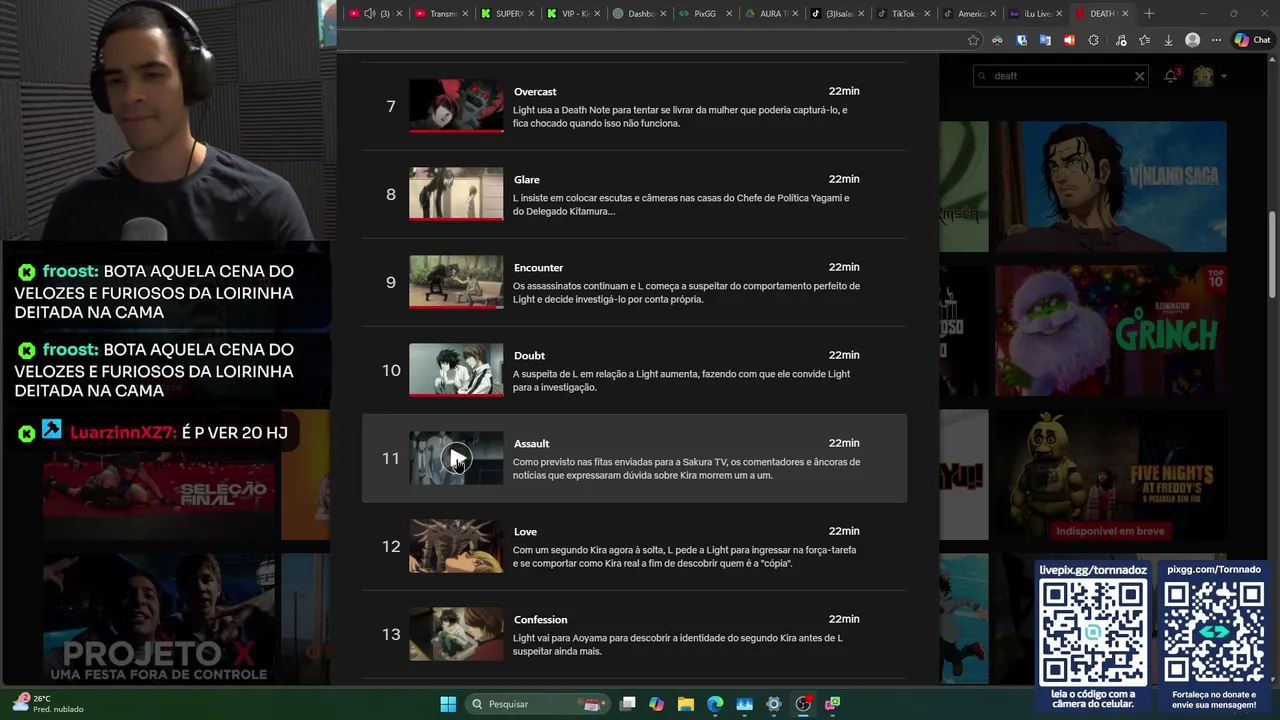Open Five Nights at Freddy's title card
The height and width of the screenshot is (720, 1280).
tap(1110, 474)
